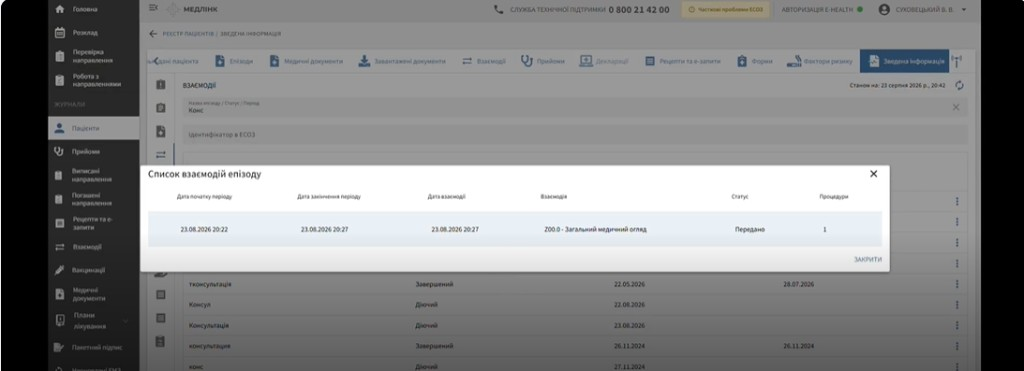Open Декларації tab

(x=604, y=61)
